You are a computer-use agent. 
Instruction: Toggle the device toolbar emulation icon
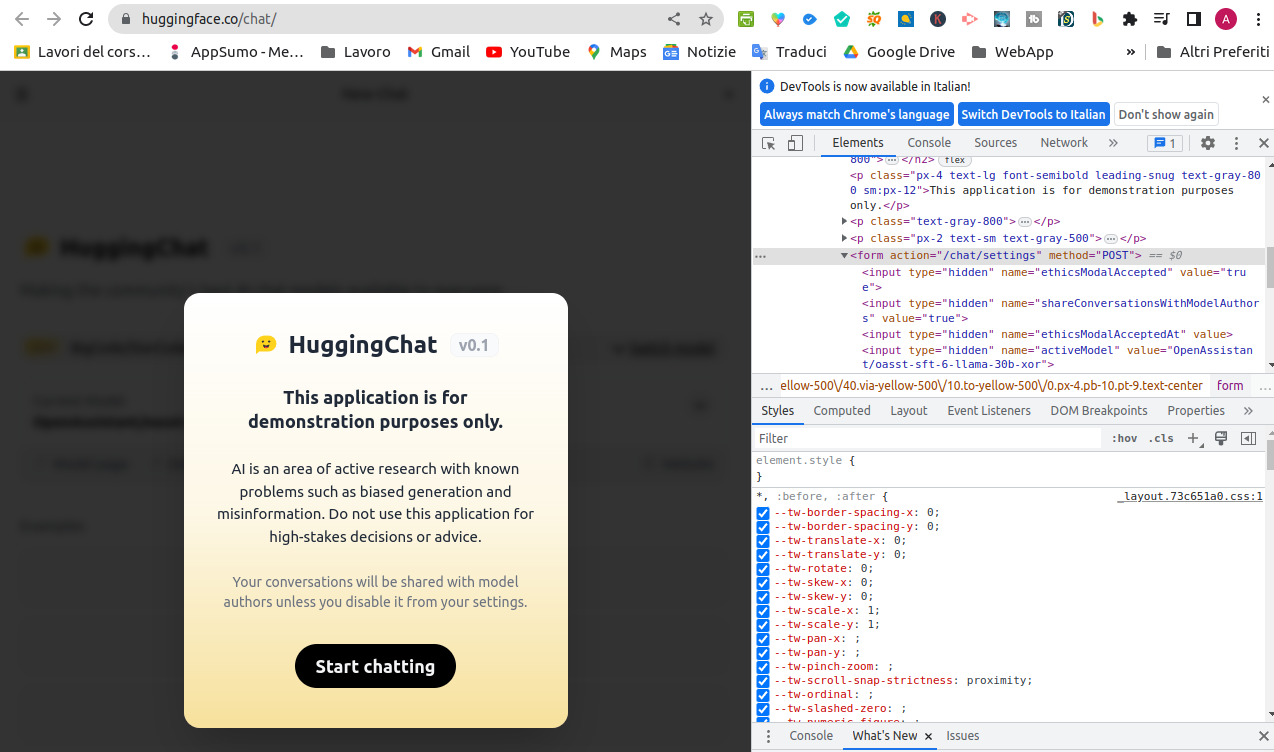coord(794,143)
